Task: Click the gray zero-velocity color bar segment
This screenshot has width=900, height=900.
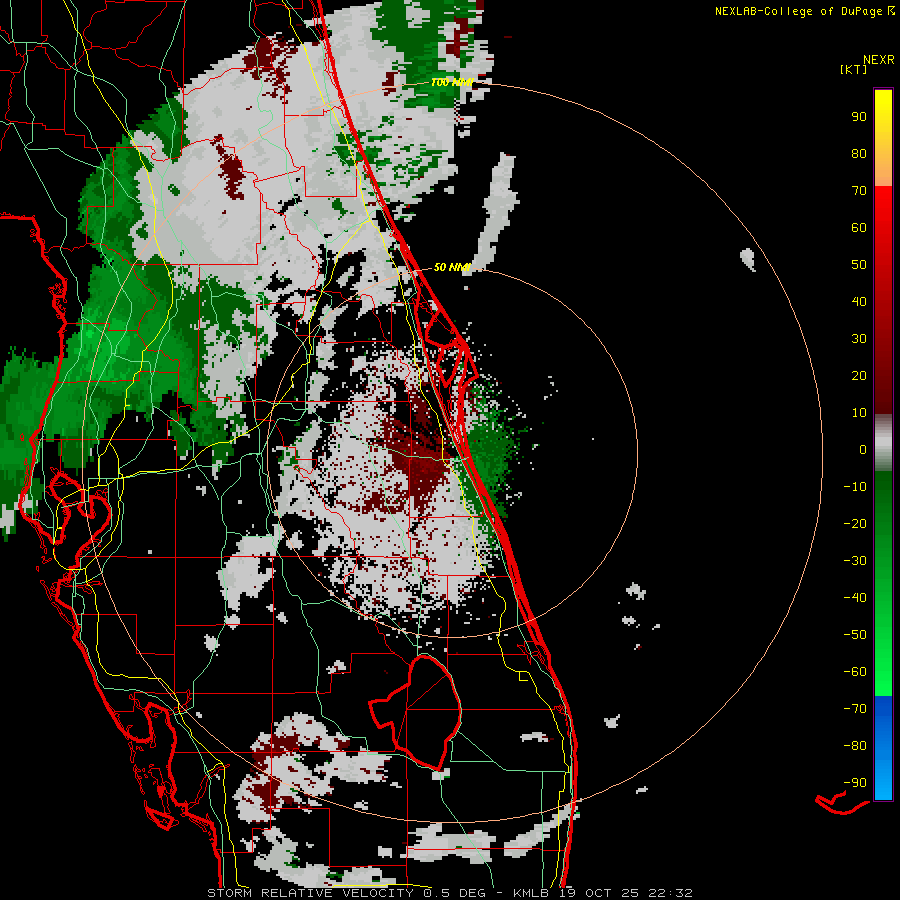Action: [x=883, y=443]
